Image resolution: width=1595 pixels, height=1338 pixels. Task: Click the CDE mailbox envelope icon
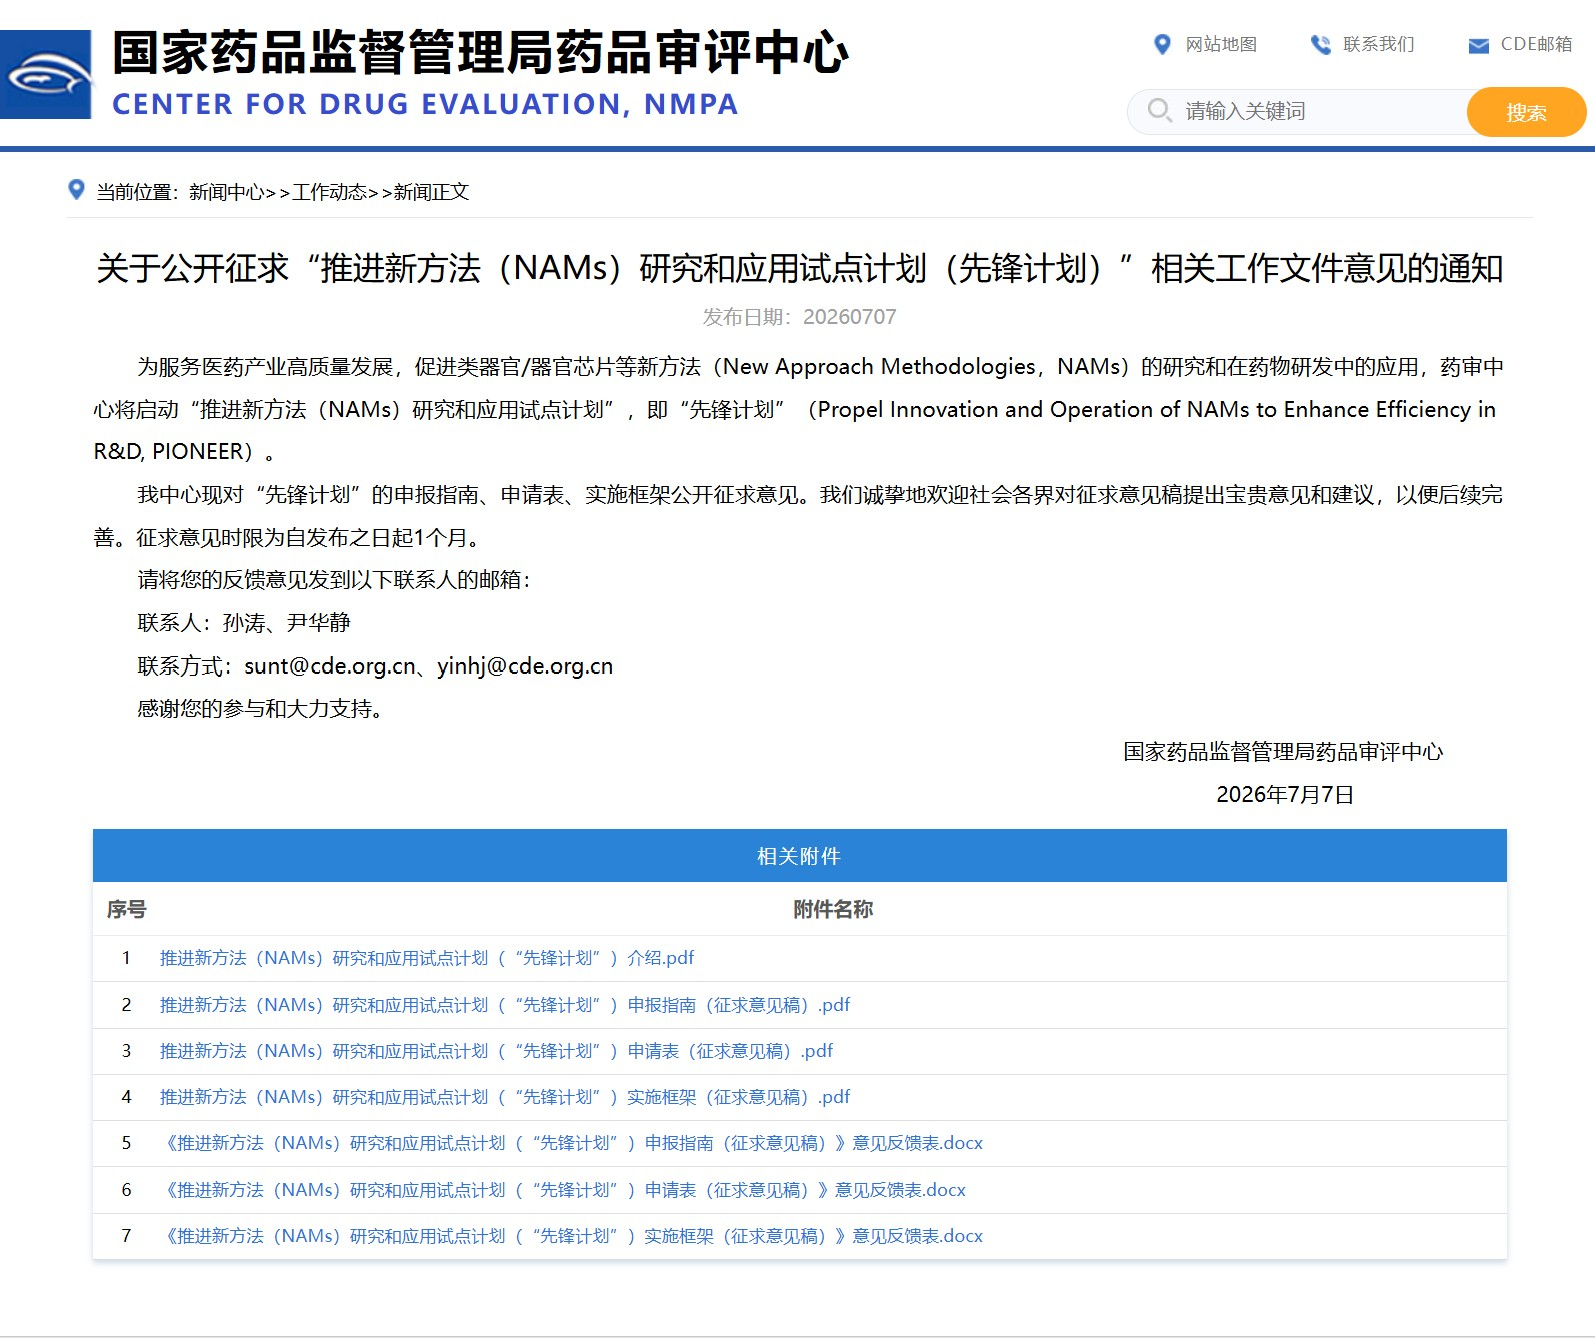[1478, 45]
